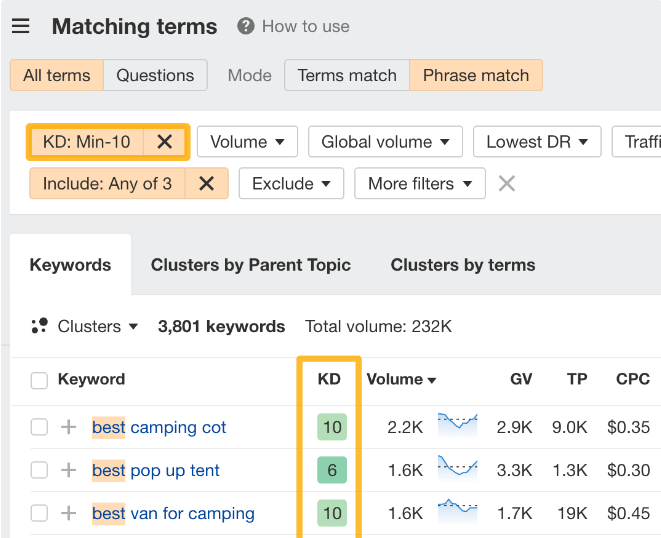Screen dimensions: 661x538
Task: Open the Global volume filter dropdown
Action: (x=385, y=142)
